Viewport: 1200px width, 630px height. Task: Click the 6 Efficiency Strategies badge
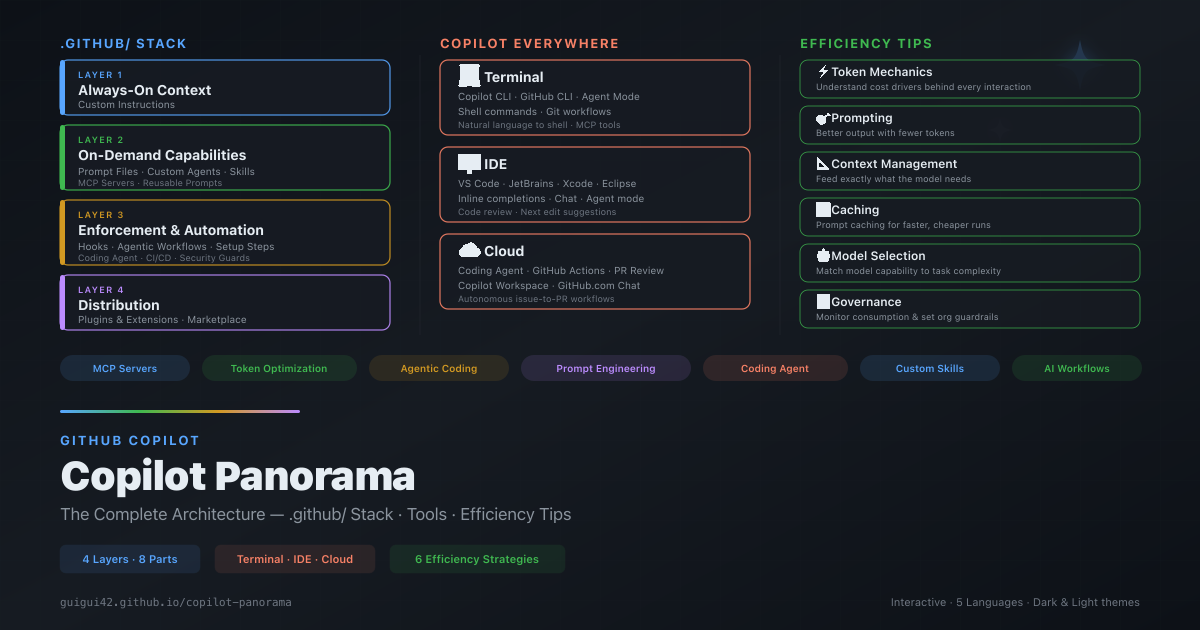[x=477, y=559]
